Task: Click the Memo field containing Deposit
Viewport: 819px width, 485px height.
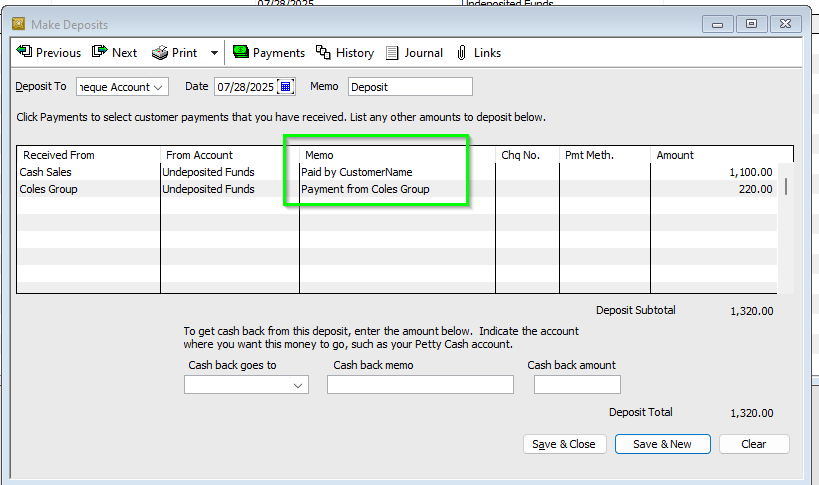Action: (410, 87)
